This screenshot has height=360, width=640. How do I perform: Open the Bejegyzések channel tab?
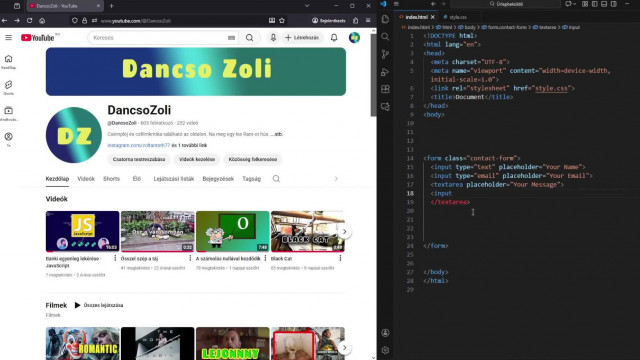(218, 179)
